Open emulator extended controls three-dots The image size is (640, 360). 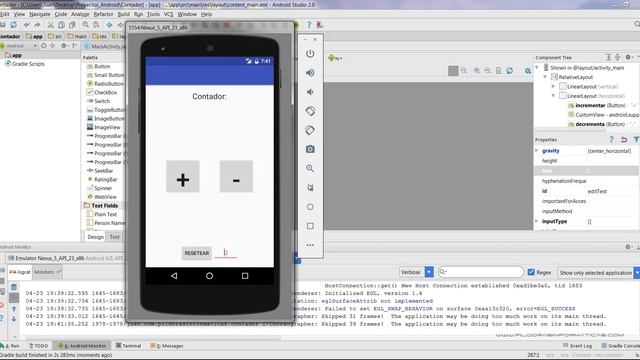click(310, 245)
